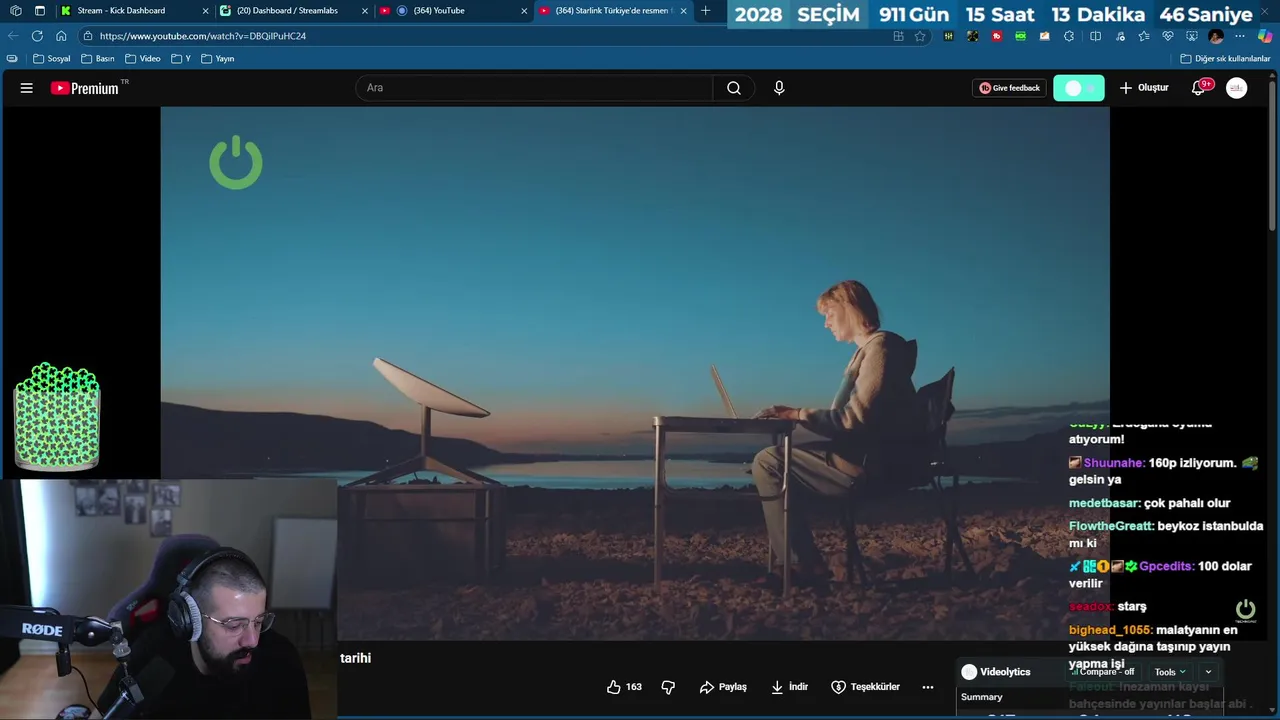The height and width of the screenshot is (720, 1280).
Task: Dislike the video
Action: pyautogui.click(x=668, y=687)
